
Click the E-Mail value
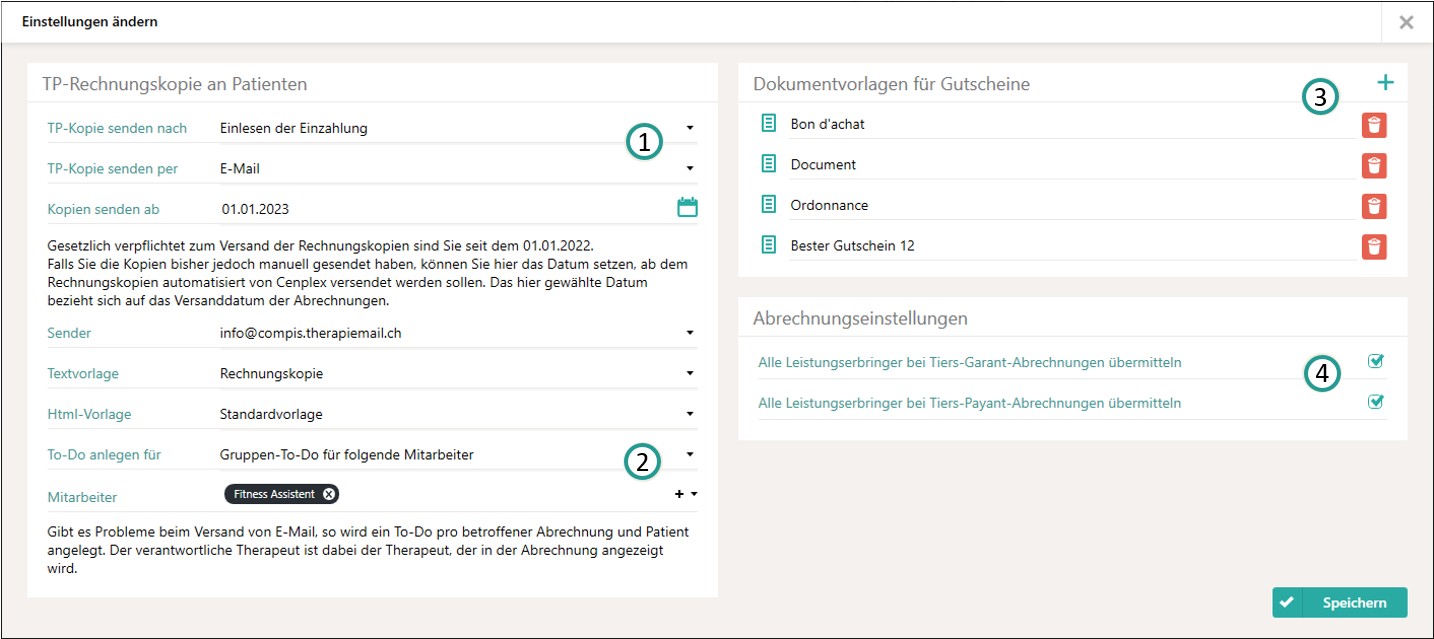[x=240, y=169]
